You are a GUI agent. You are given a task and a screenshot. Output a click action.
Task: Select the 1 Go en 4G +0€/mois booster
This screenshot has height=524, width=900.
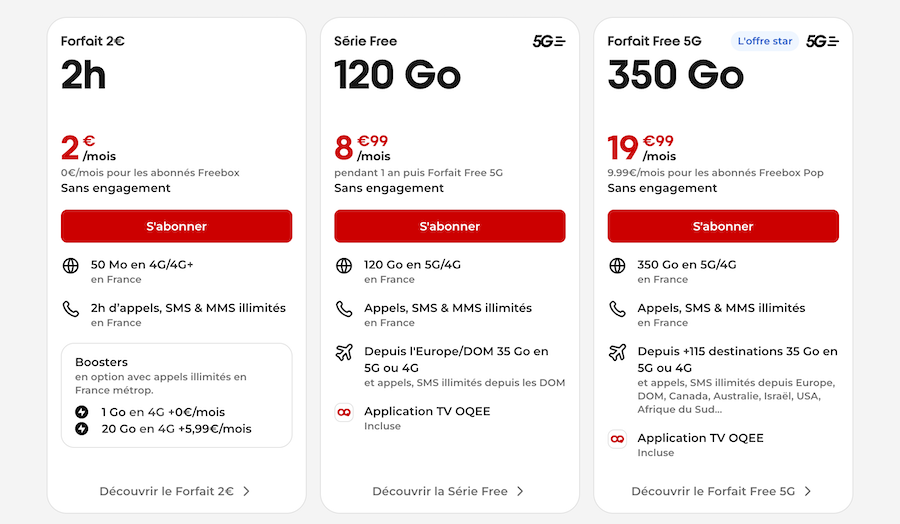[163, 412]
